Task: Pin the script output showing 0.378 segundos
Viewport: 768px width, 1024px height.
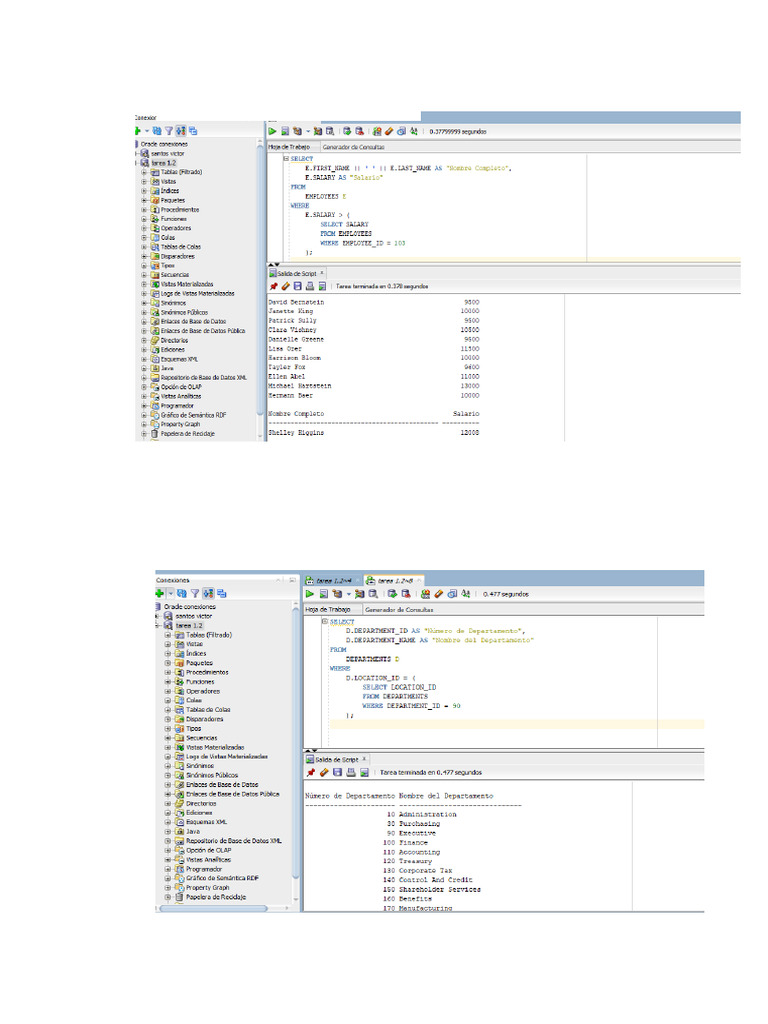Action: click(273, 285)
